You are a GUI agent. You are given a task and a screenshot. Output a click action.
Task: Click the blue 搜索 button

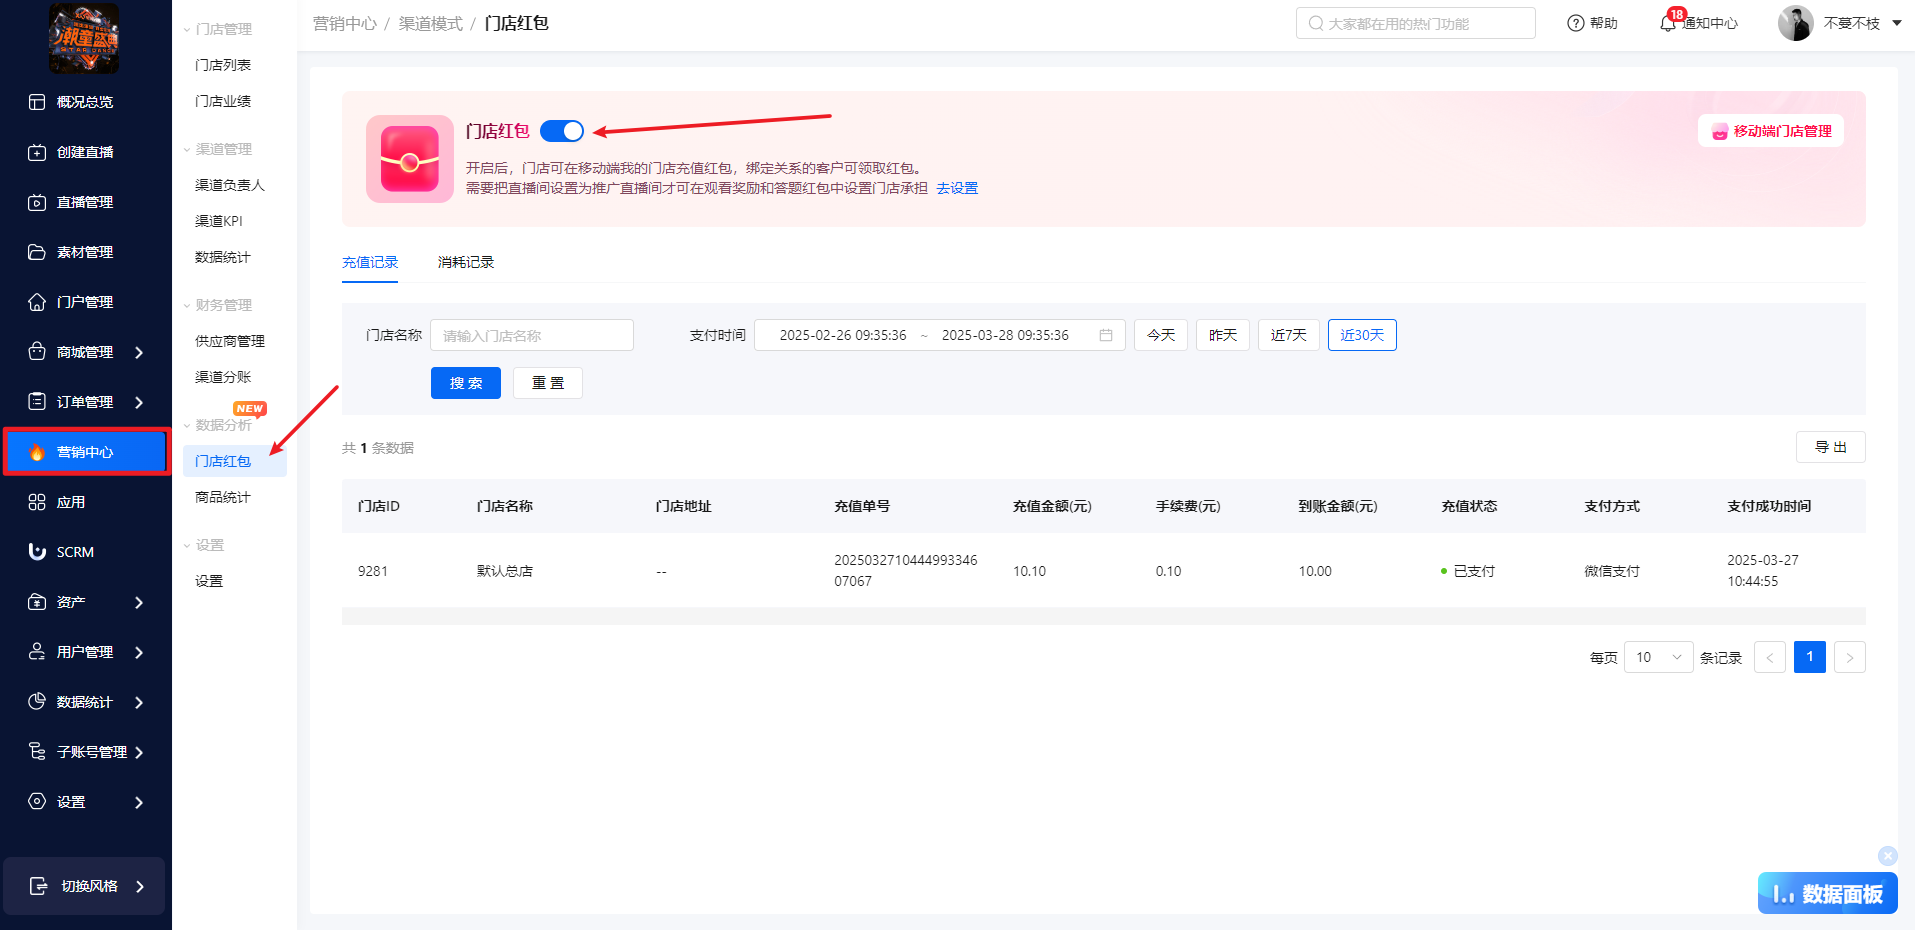(x=466, y=383)
